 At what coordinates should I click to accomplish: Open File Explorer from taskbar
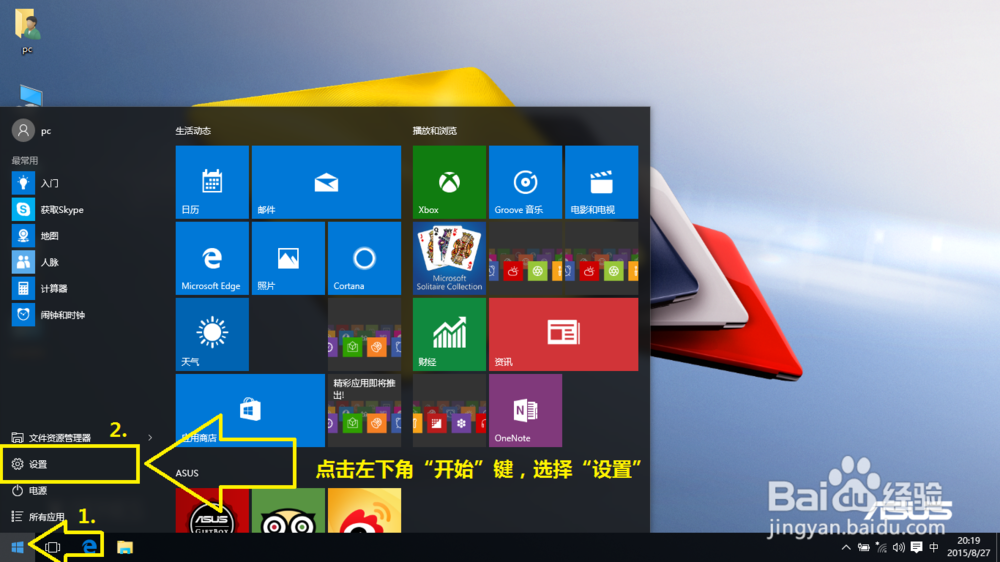coord(125,547)
